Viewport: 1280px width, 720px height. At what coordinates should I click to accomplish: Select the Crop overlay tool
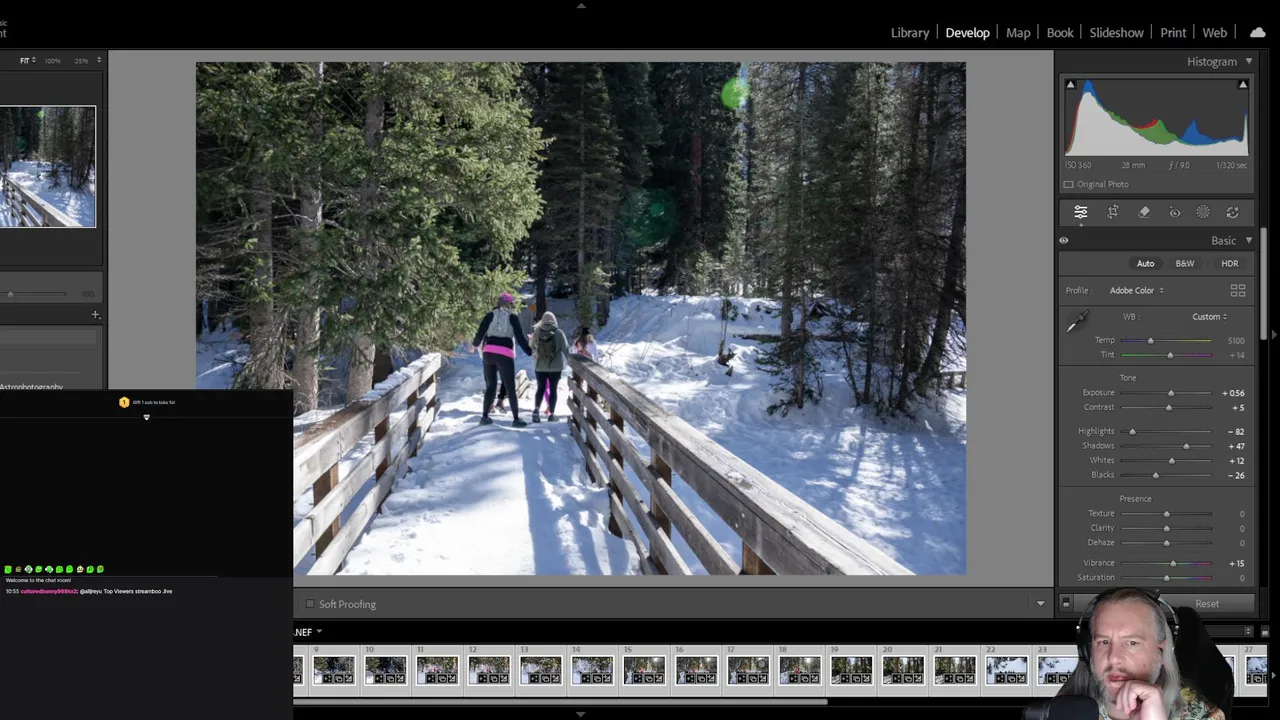pyautogui.click(x=1113, y=212)
